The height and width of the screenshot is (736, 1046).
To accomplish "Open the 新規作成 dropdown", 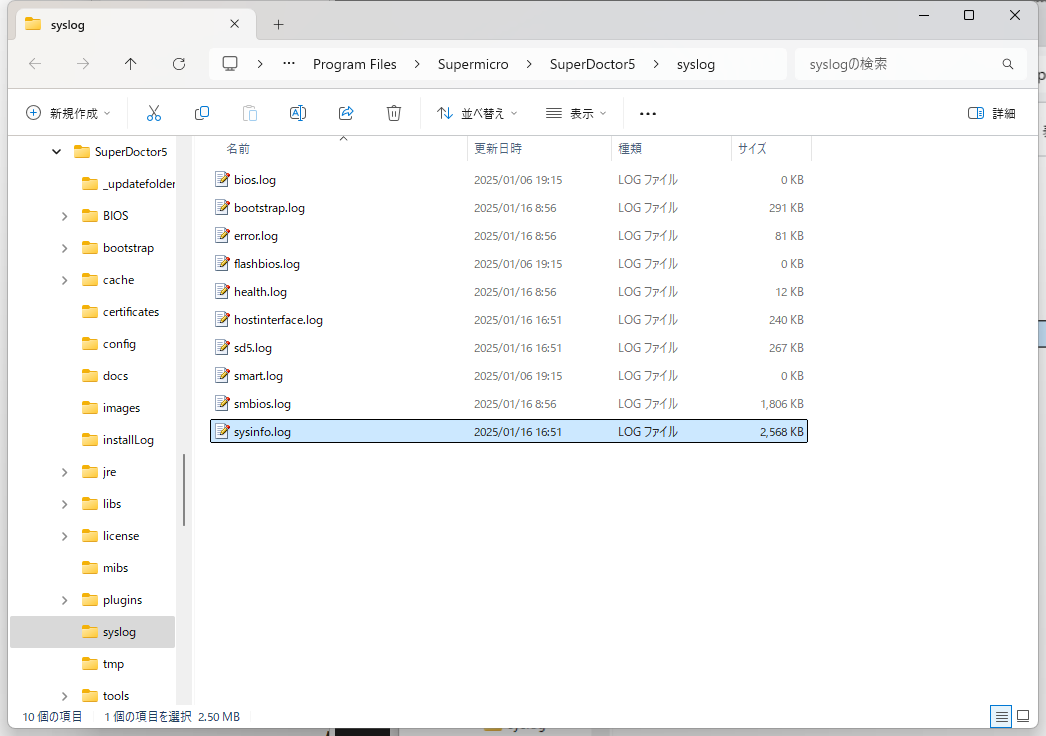I will [68, 113].
